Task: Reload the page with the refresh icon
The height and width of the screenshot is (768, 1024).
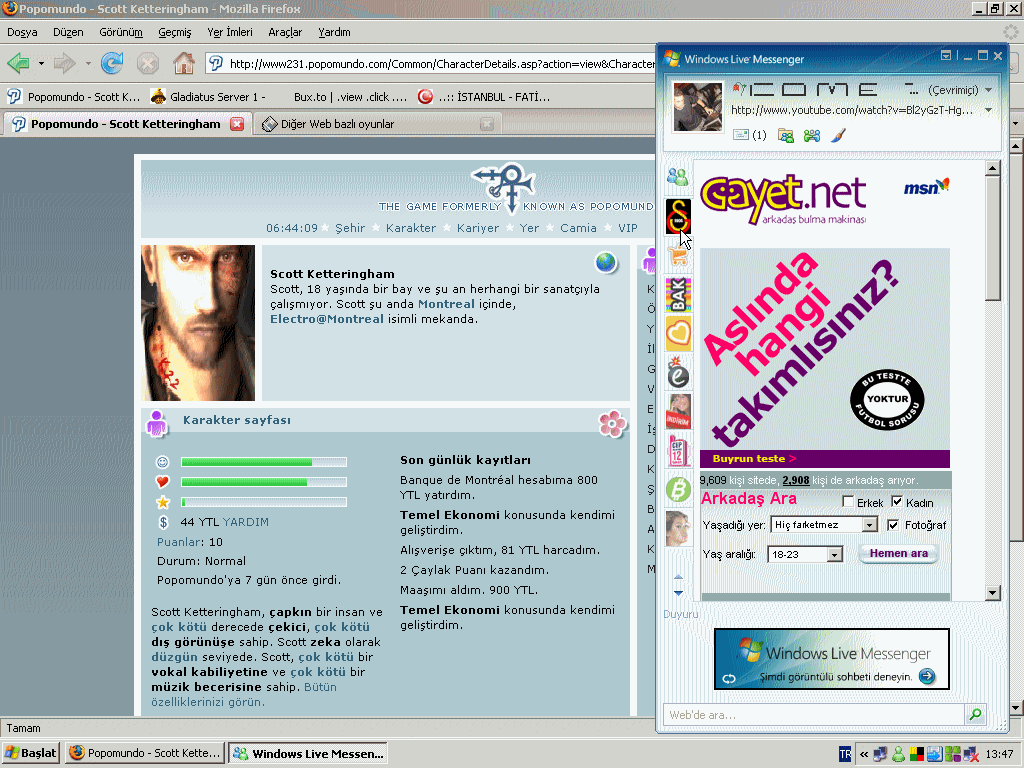Action: pos(112,63)
